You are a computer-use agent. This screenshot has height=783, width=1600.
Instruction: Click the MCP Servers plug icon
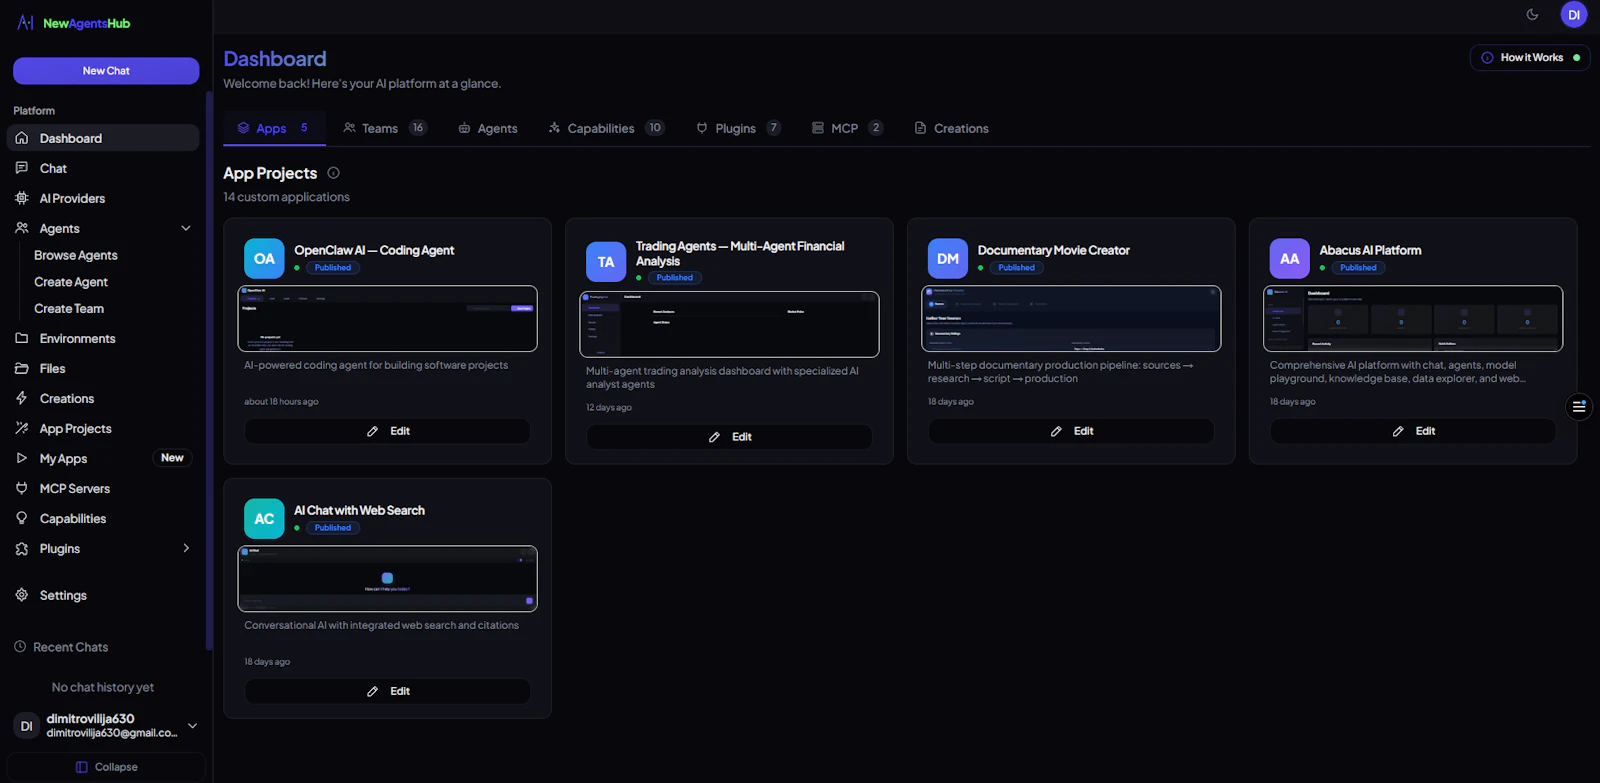tap(22, 488)
